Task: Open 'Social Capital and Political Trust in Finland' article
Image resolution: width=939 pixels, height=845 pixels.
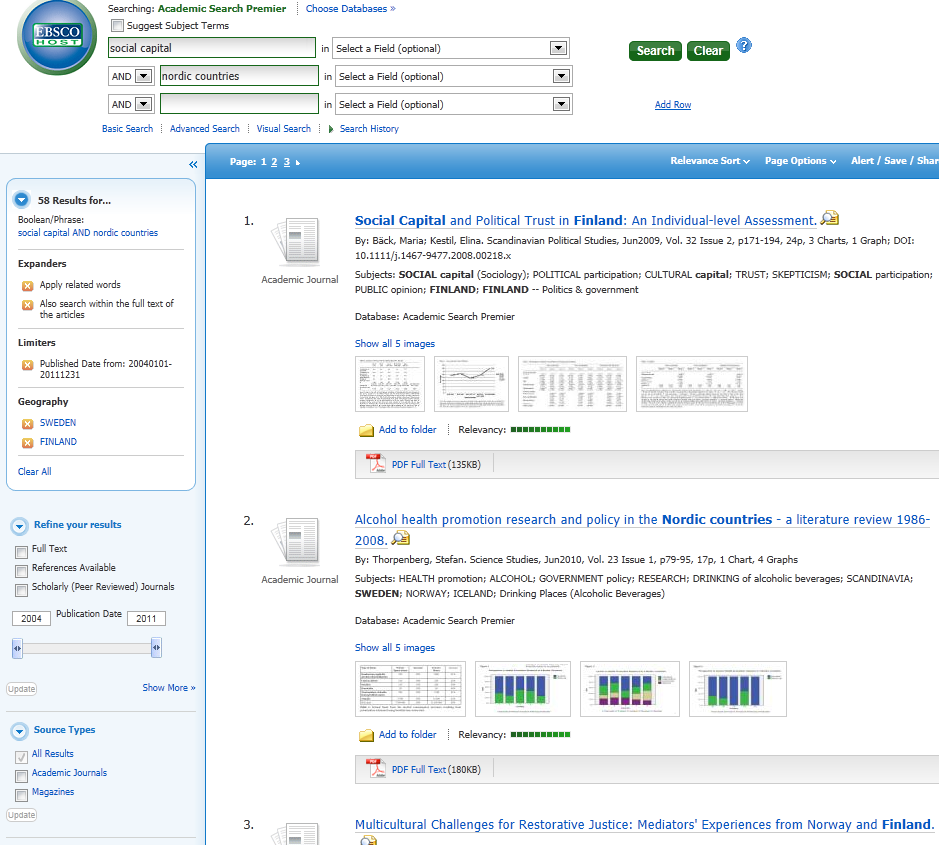Action: pyautogui.click(x=585, y=220)
